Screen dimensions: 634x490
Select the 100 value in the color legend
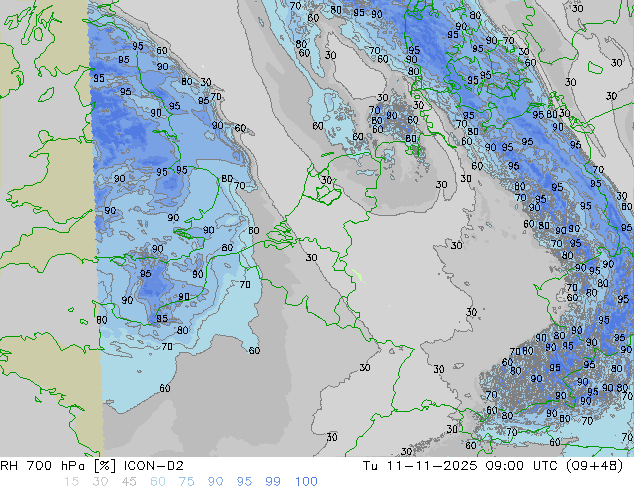306,482
